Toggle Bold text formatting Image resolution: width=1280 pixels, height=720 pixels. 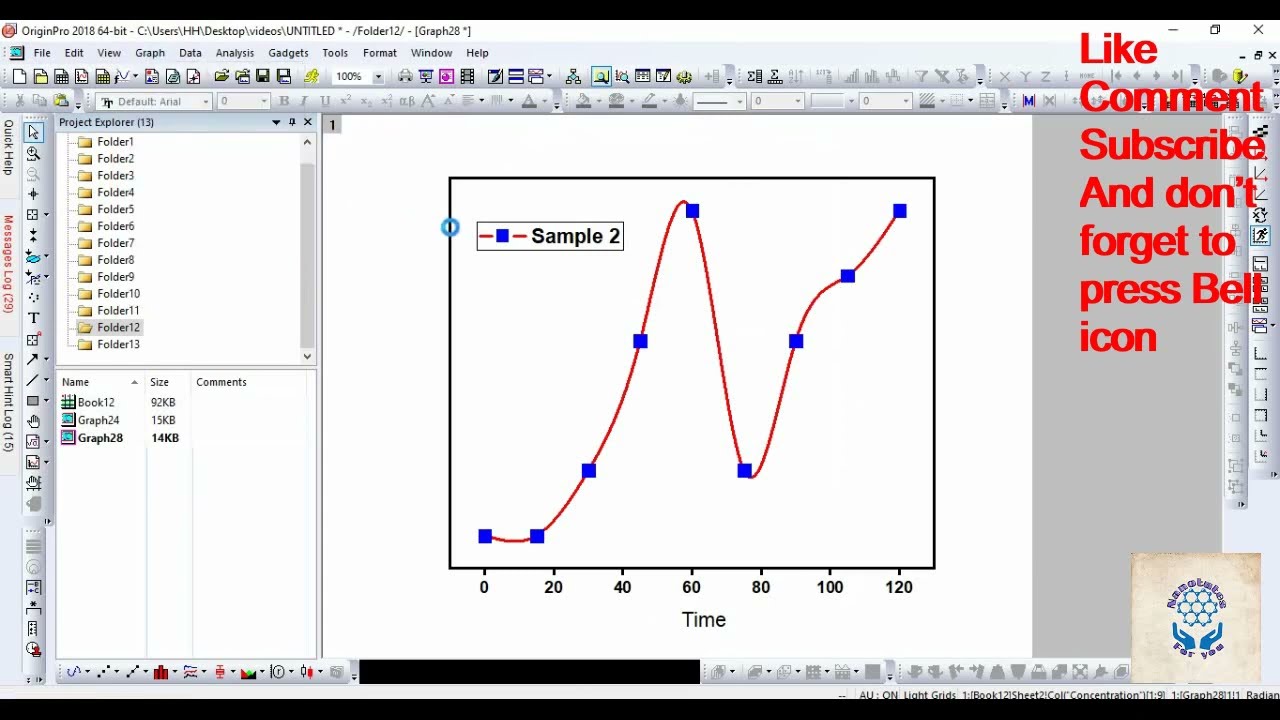[x=284, y=101]
